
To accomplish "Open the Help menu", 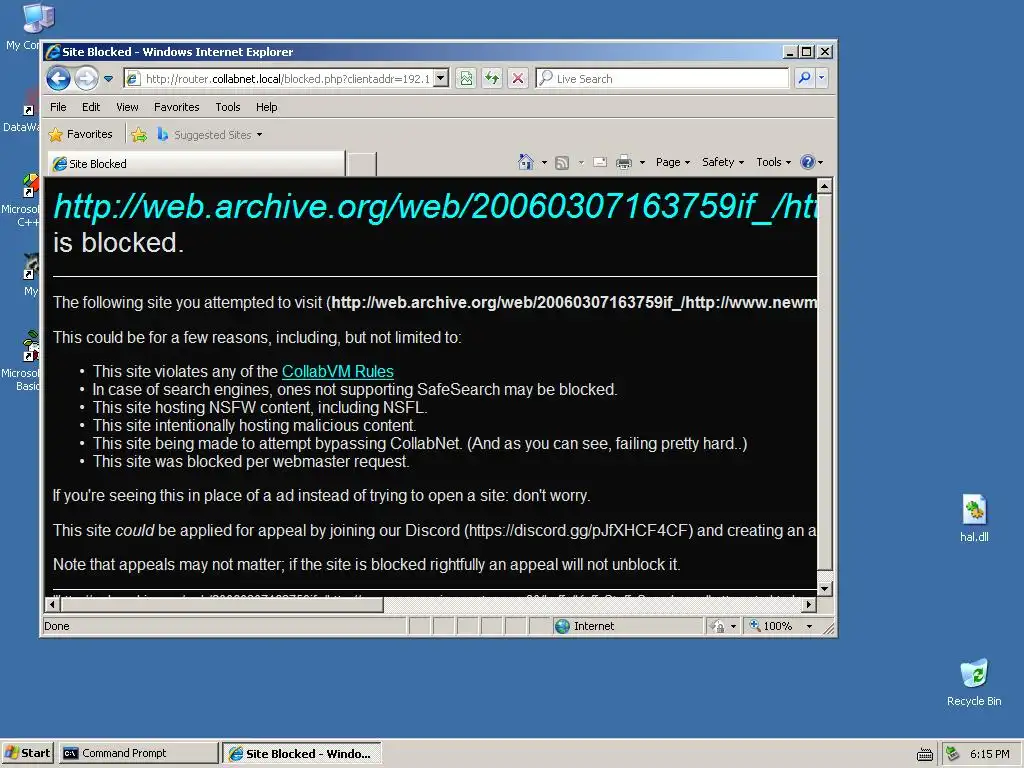I will 266,107.
